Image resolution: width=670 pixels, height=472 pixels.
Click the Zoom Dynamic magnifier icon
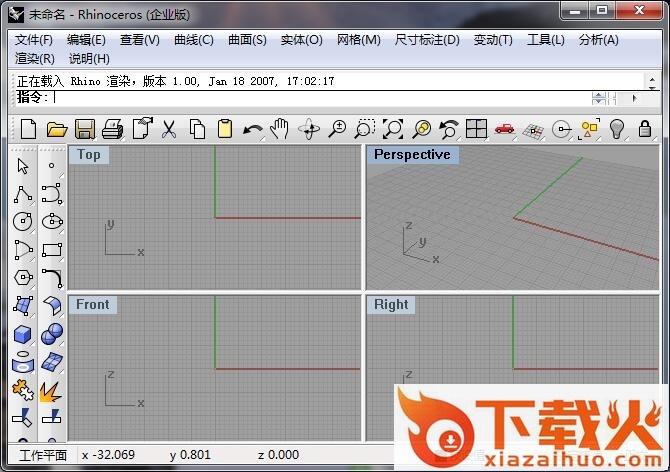click(x=337, y=129)
